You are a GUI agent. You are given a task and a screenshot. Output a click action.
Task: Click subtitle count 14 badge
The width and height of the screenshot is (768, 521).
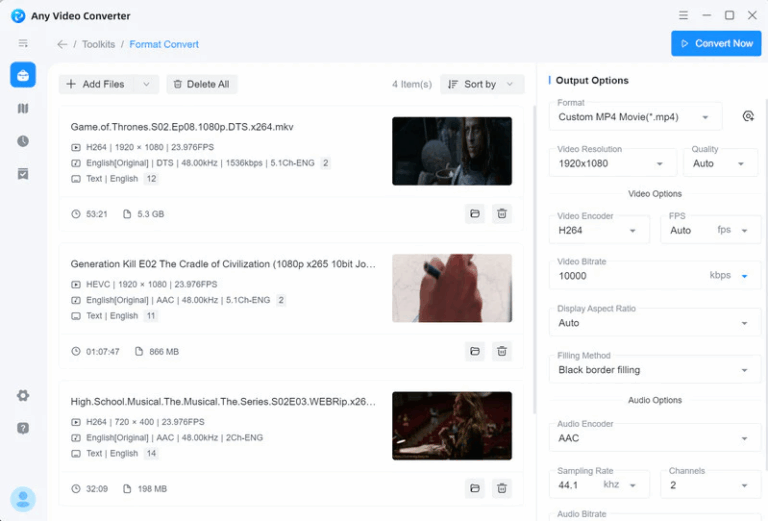[x=151, y=453]
